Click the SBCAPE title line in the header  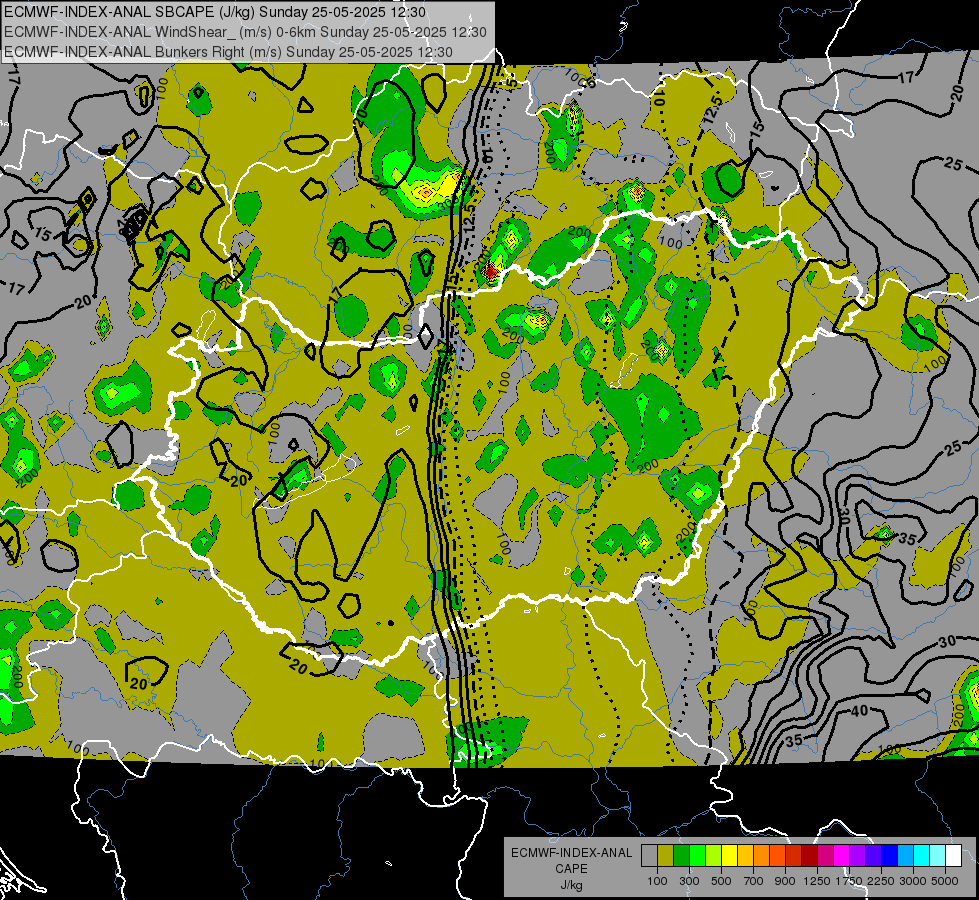pos(215,12)
